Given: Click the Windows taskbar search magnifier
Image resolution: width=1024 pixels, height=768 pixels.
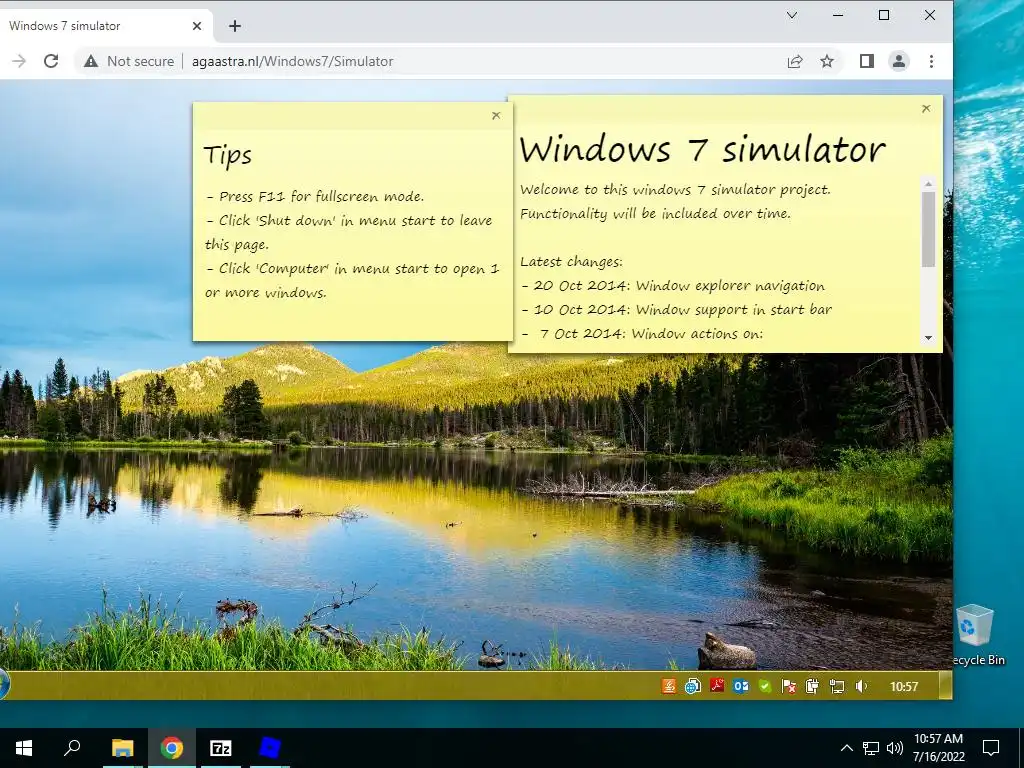Looking at the screenshot, I should pos(72,748).
